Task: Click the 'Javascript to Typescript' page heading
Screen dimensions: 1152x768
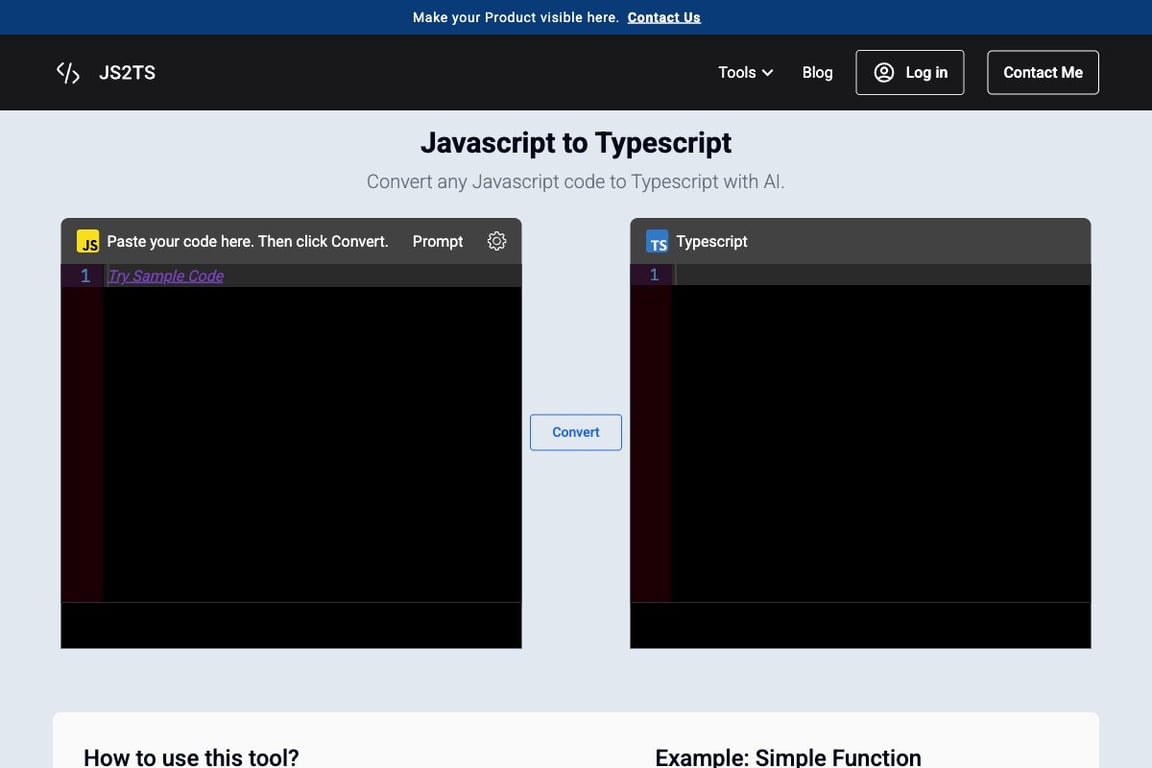Action: [x=575, y=143]
